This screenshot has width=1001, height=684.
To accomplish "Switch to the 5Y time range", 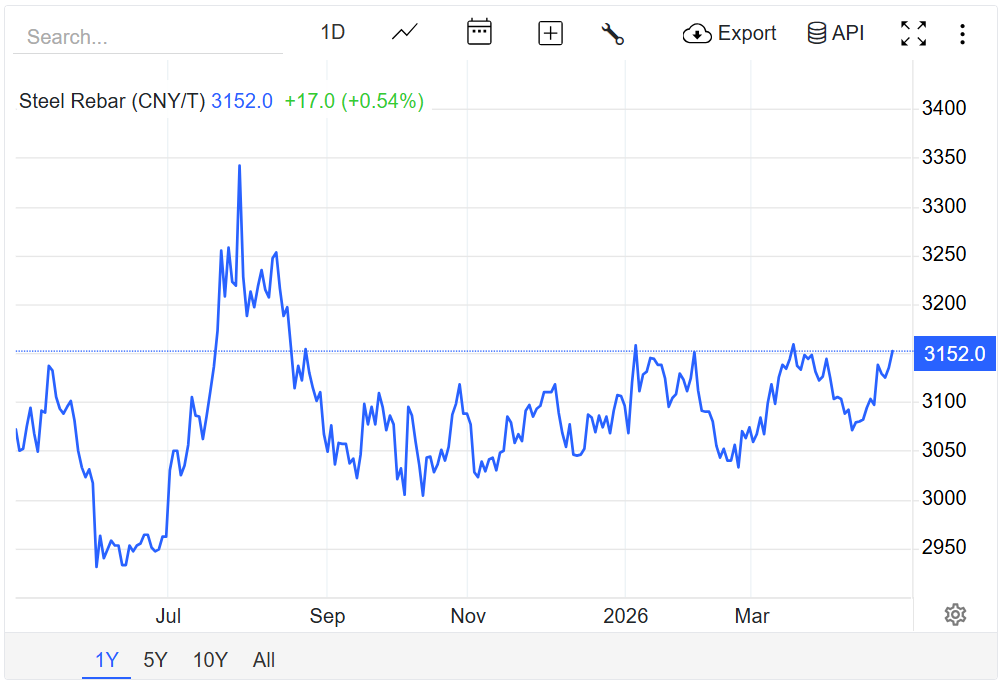I will point(155,660).
